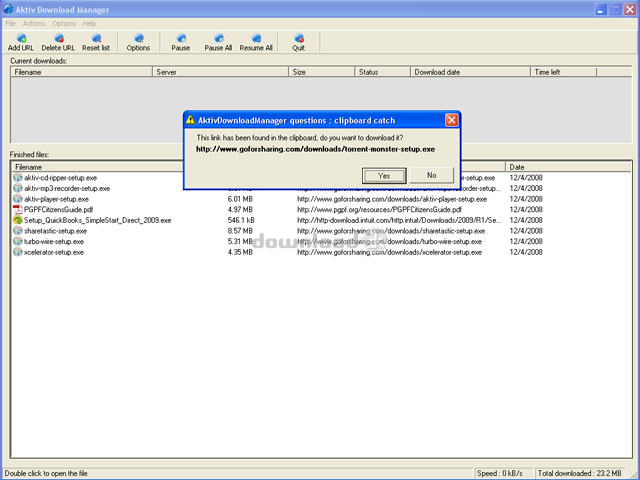
Task: Select aktiv-cd-ripper-setup.exe in finished files
Action: (60, 177)
